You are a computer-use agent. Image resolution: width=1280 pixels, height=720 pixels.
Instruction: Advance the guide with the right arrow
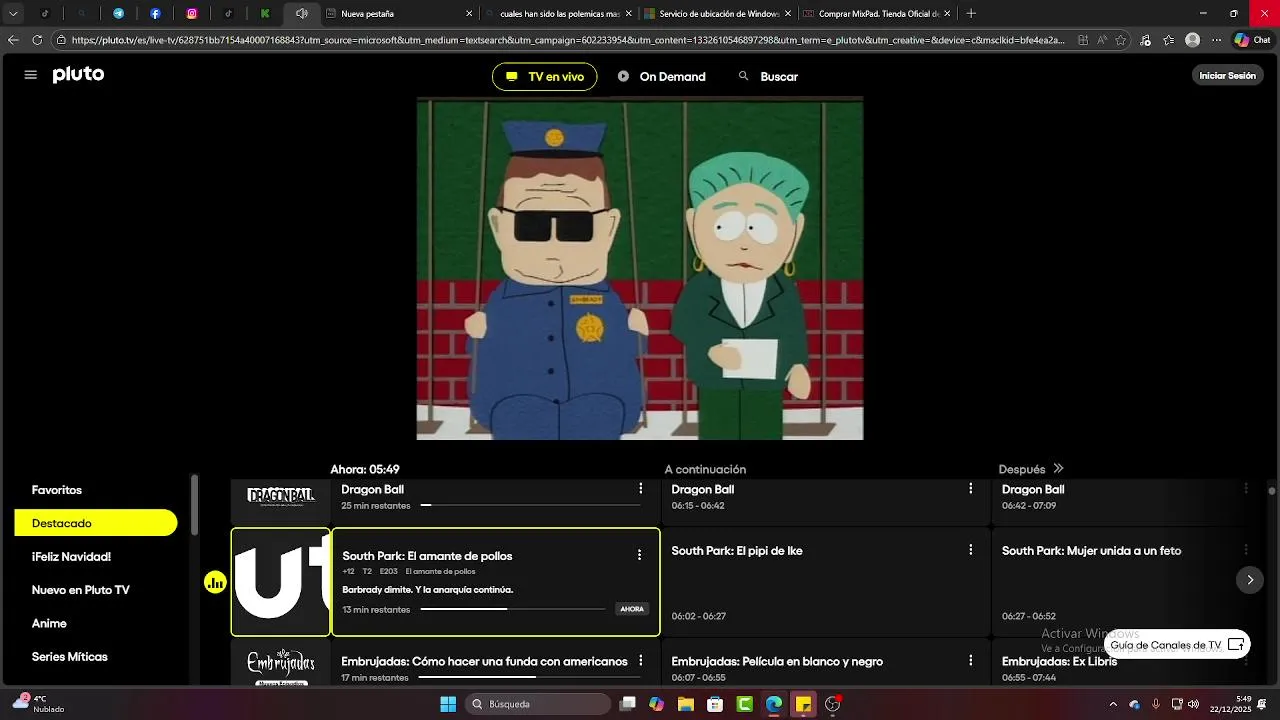click(x=1250, y=580)
